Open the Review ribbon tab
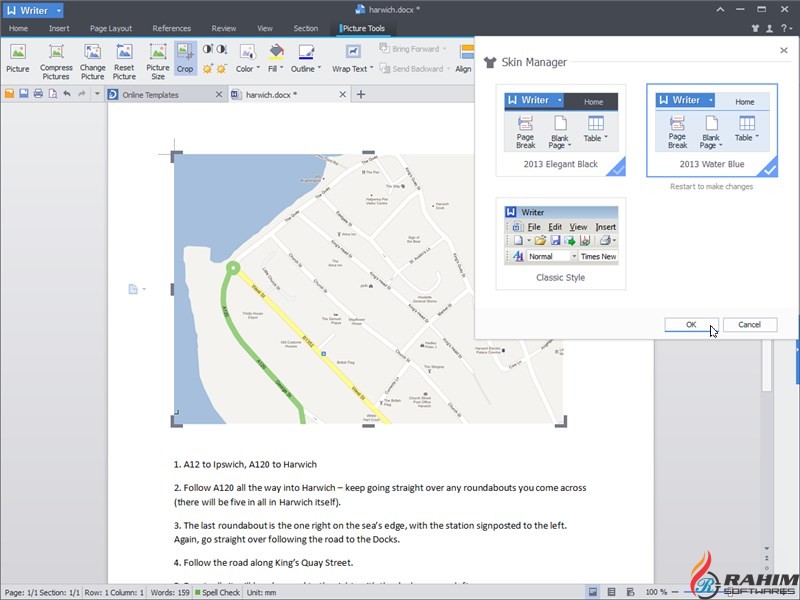The height and width of the screenshot is (600, 800). (x=224, y=29)
